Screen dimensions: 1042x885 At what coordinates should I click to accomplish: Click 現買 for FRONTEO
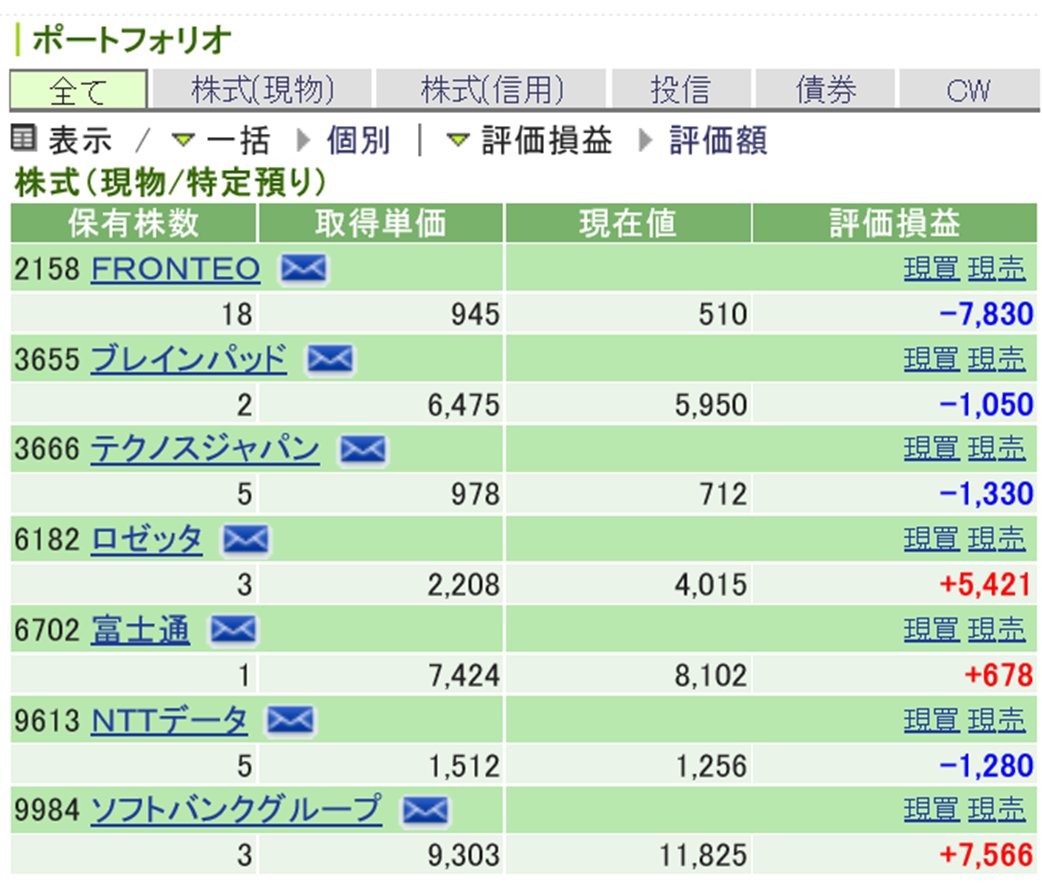coord(932,269)
